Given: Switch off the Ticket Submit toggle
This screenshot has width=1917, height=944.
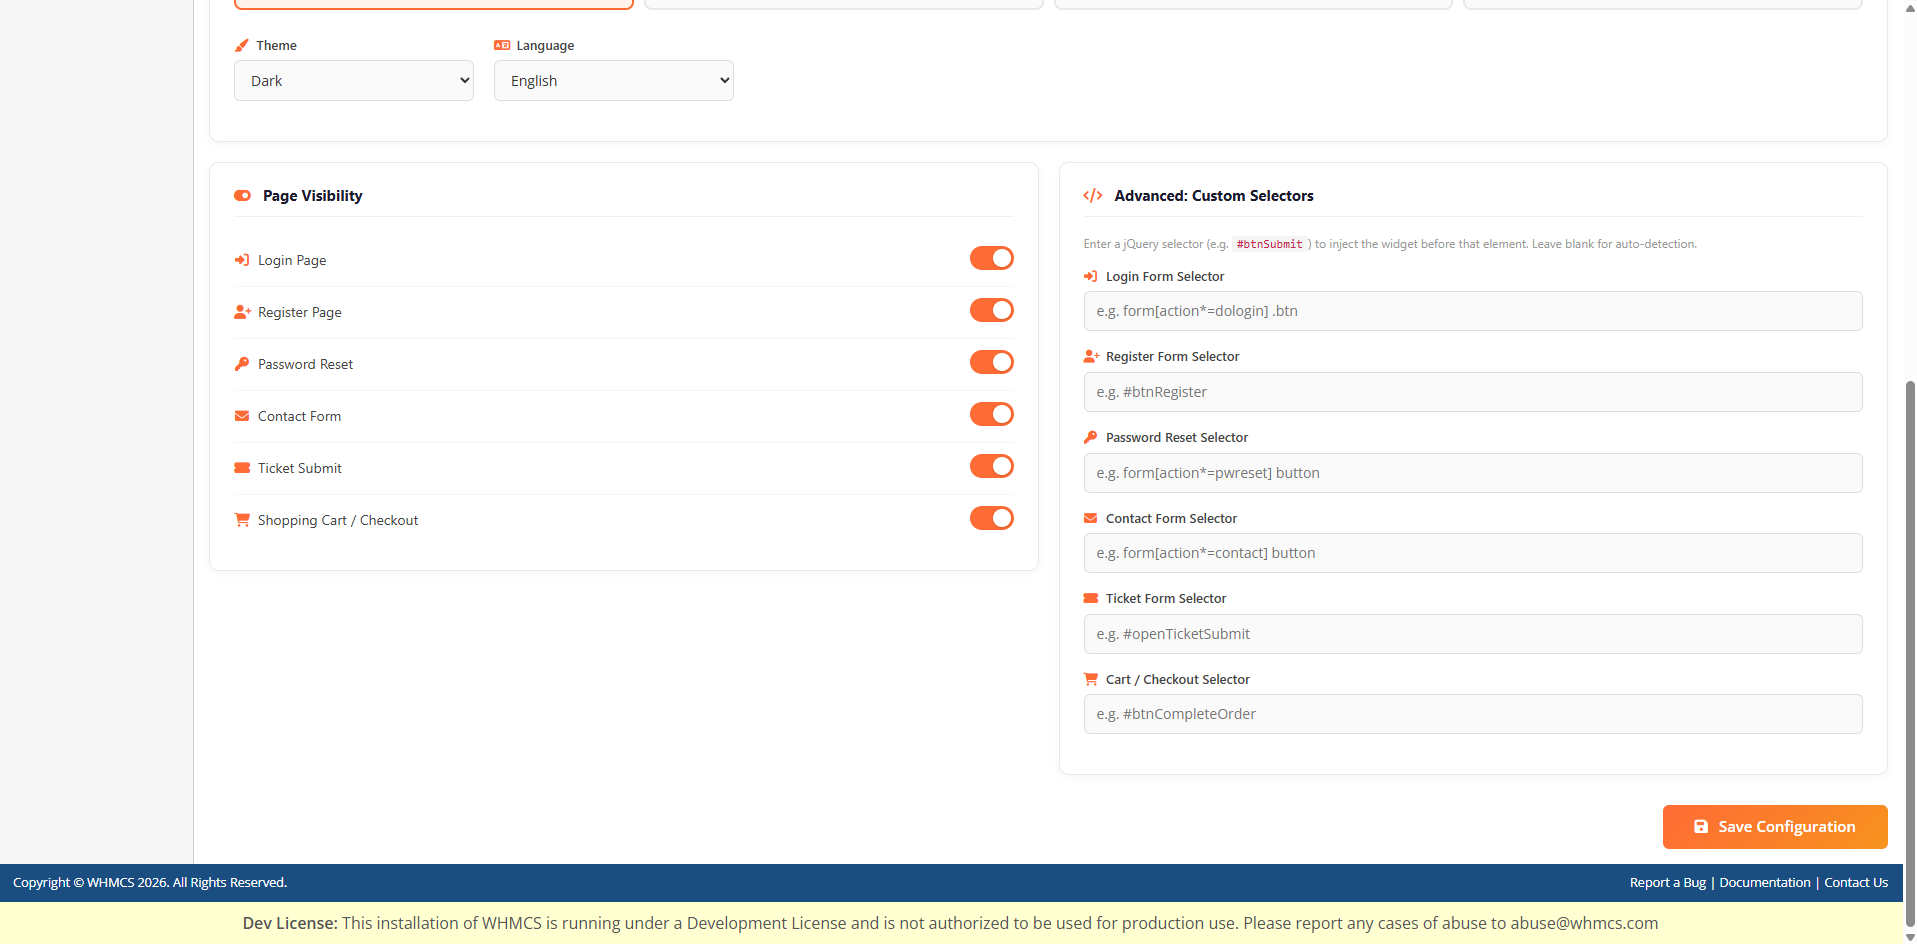Looking at the screenshot, I should point(991,466).
